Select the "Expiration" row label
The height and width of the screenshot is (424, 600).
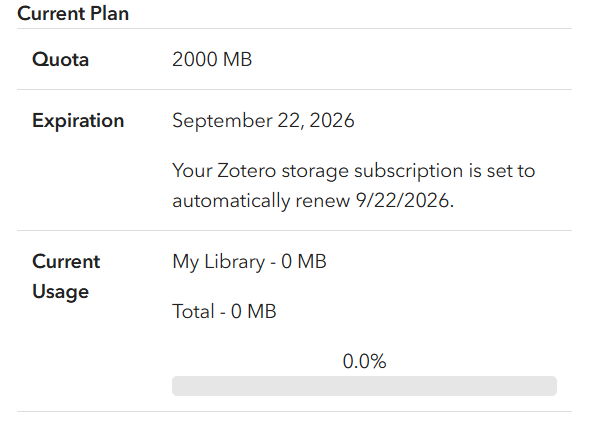coord(78,121)
